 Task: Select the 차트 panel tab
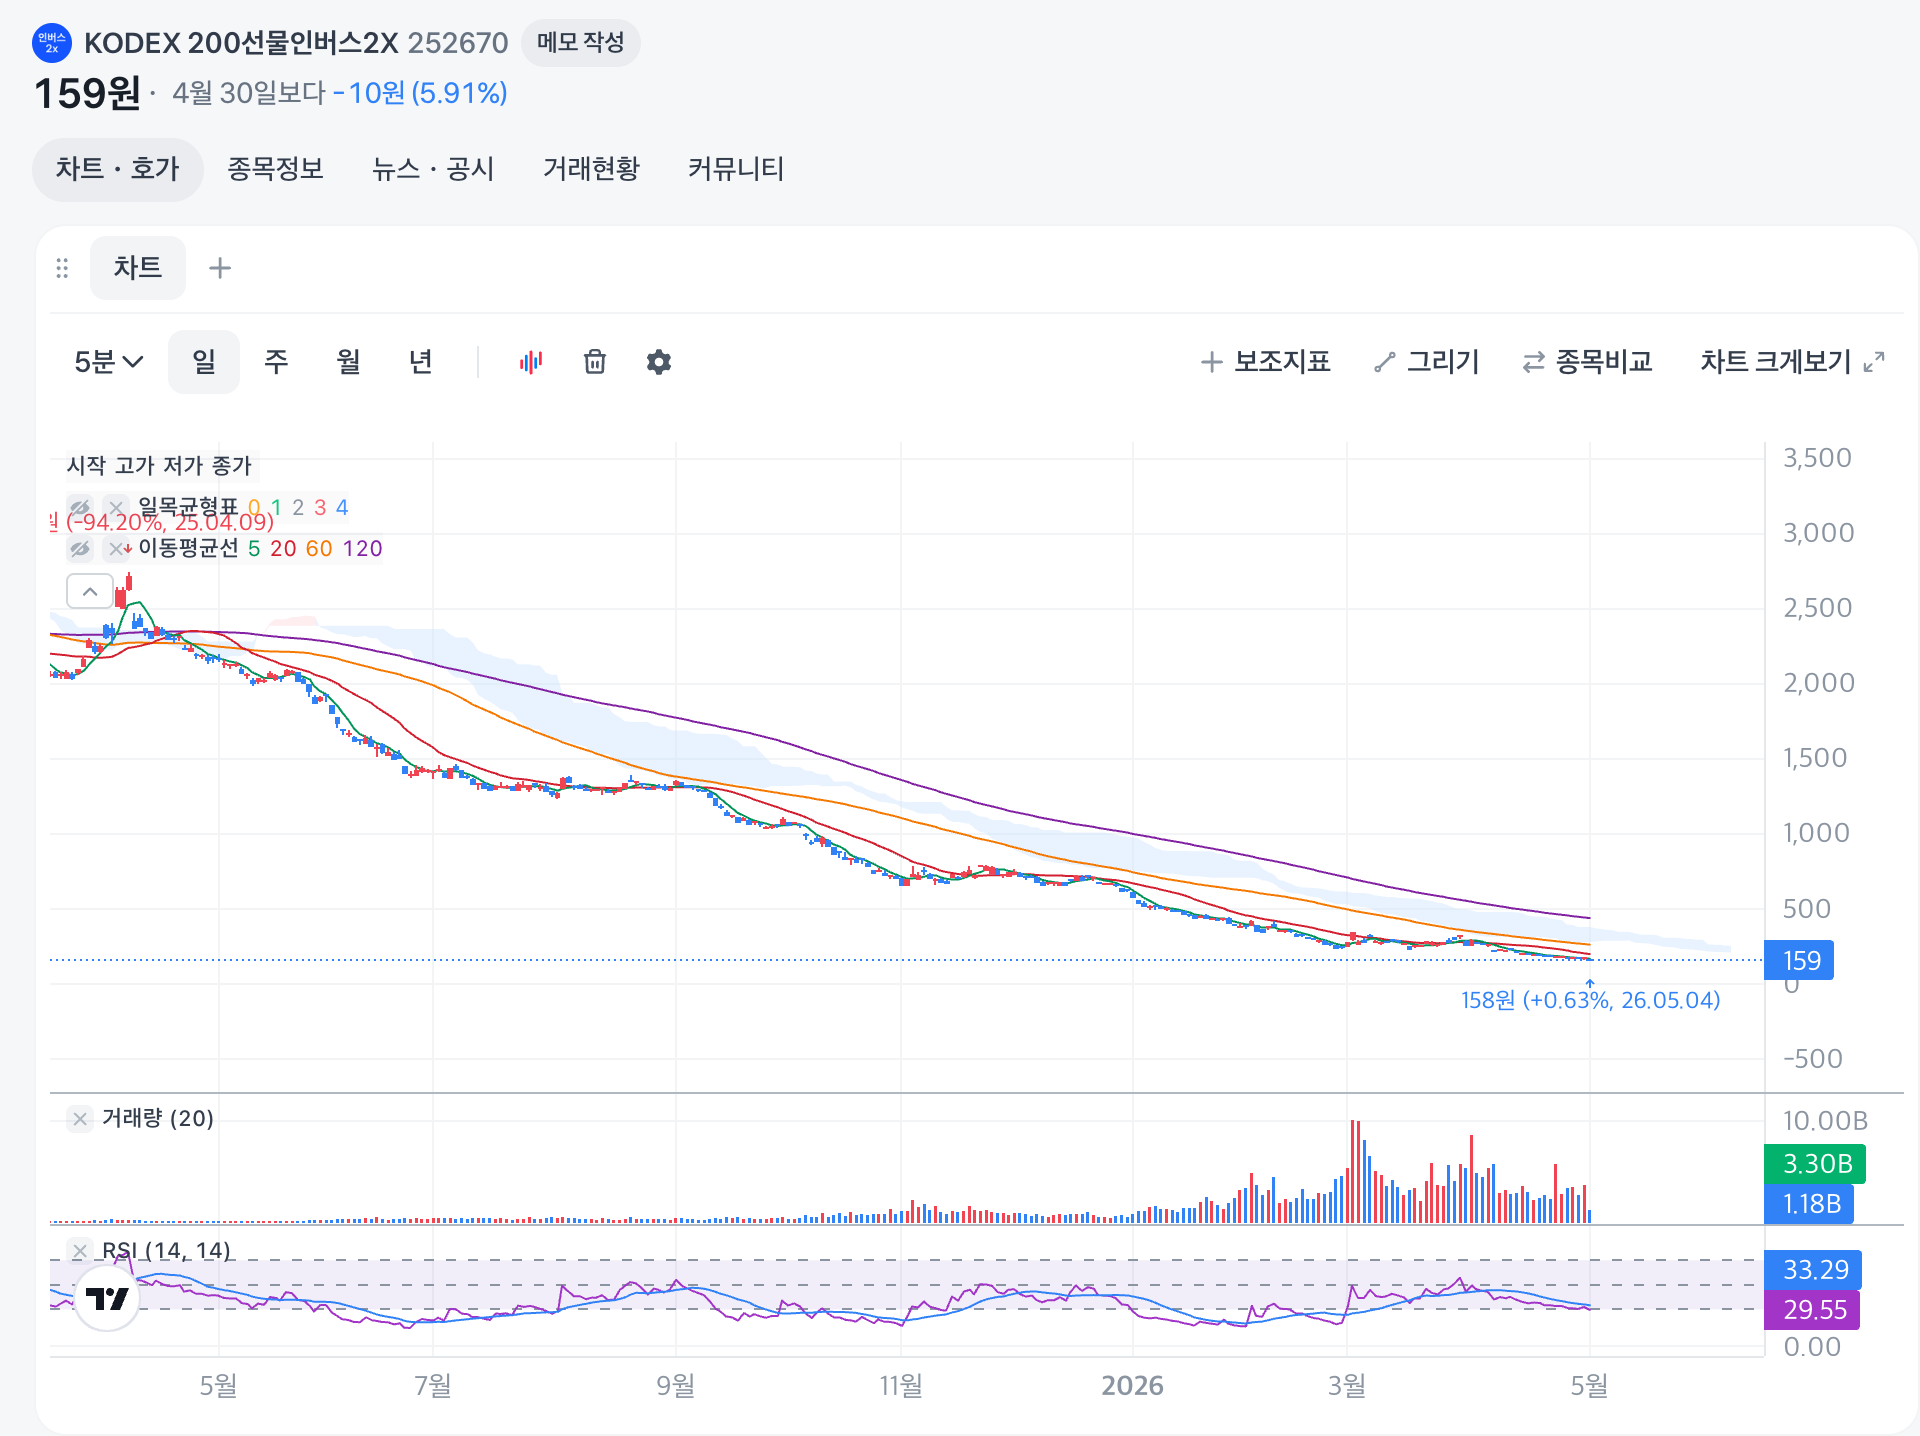click(138, 268)
